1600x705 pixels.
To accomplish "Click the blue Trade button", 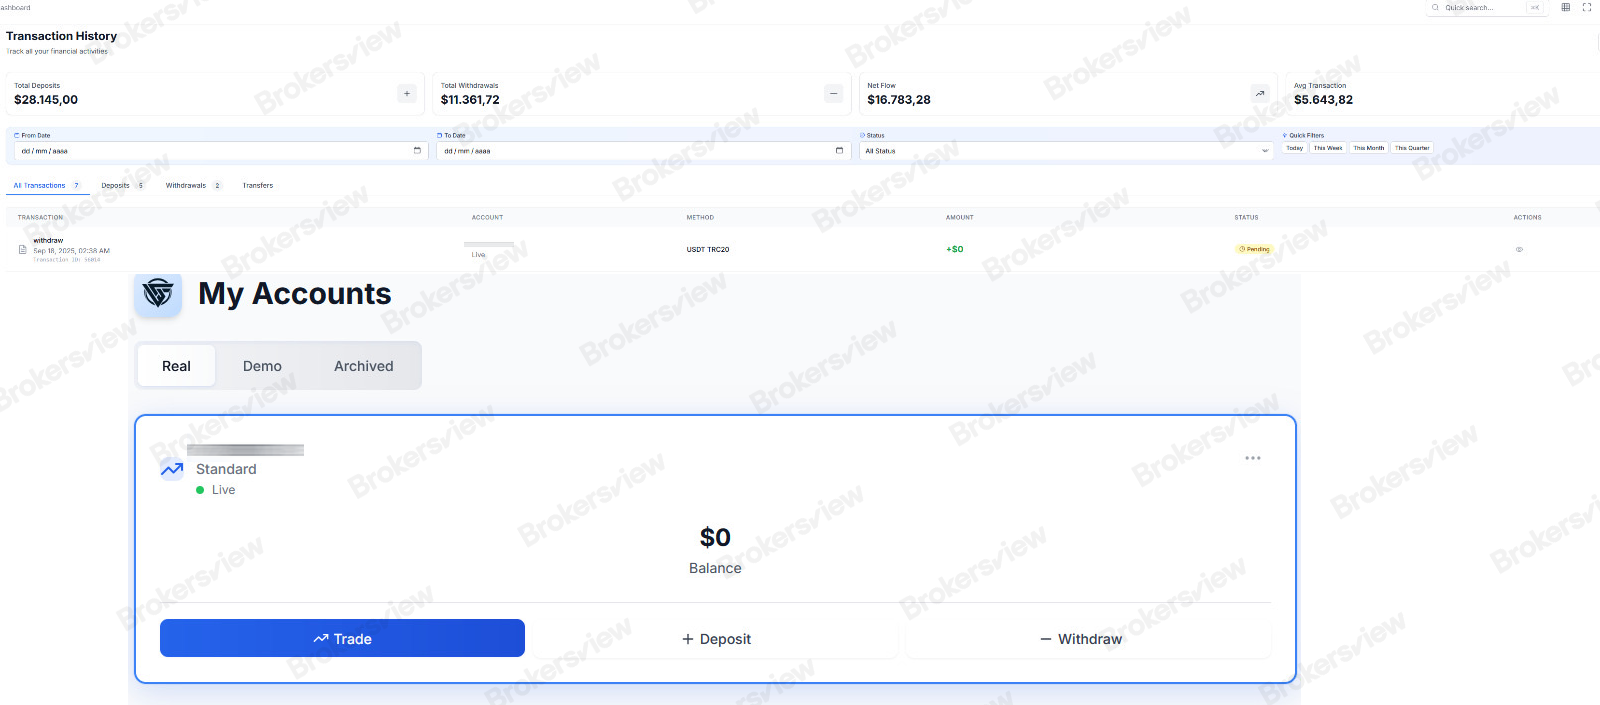I will pyautogui.click(x=342, y=638).
